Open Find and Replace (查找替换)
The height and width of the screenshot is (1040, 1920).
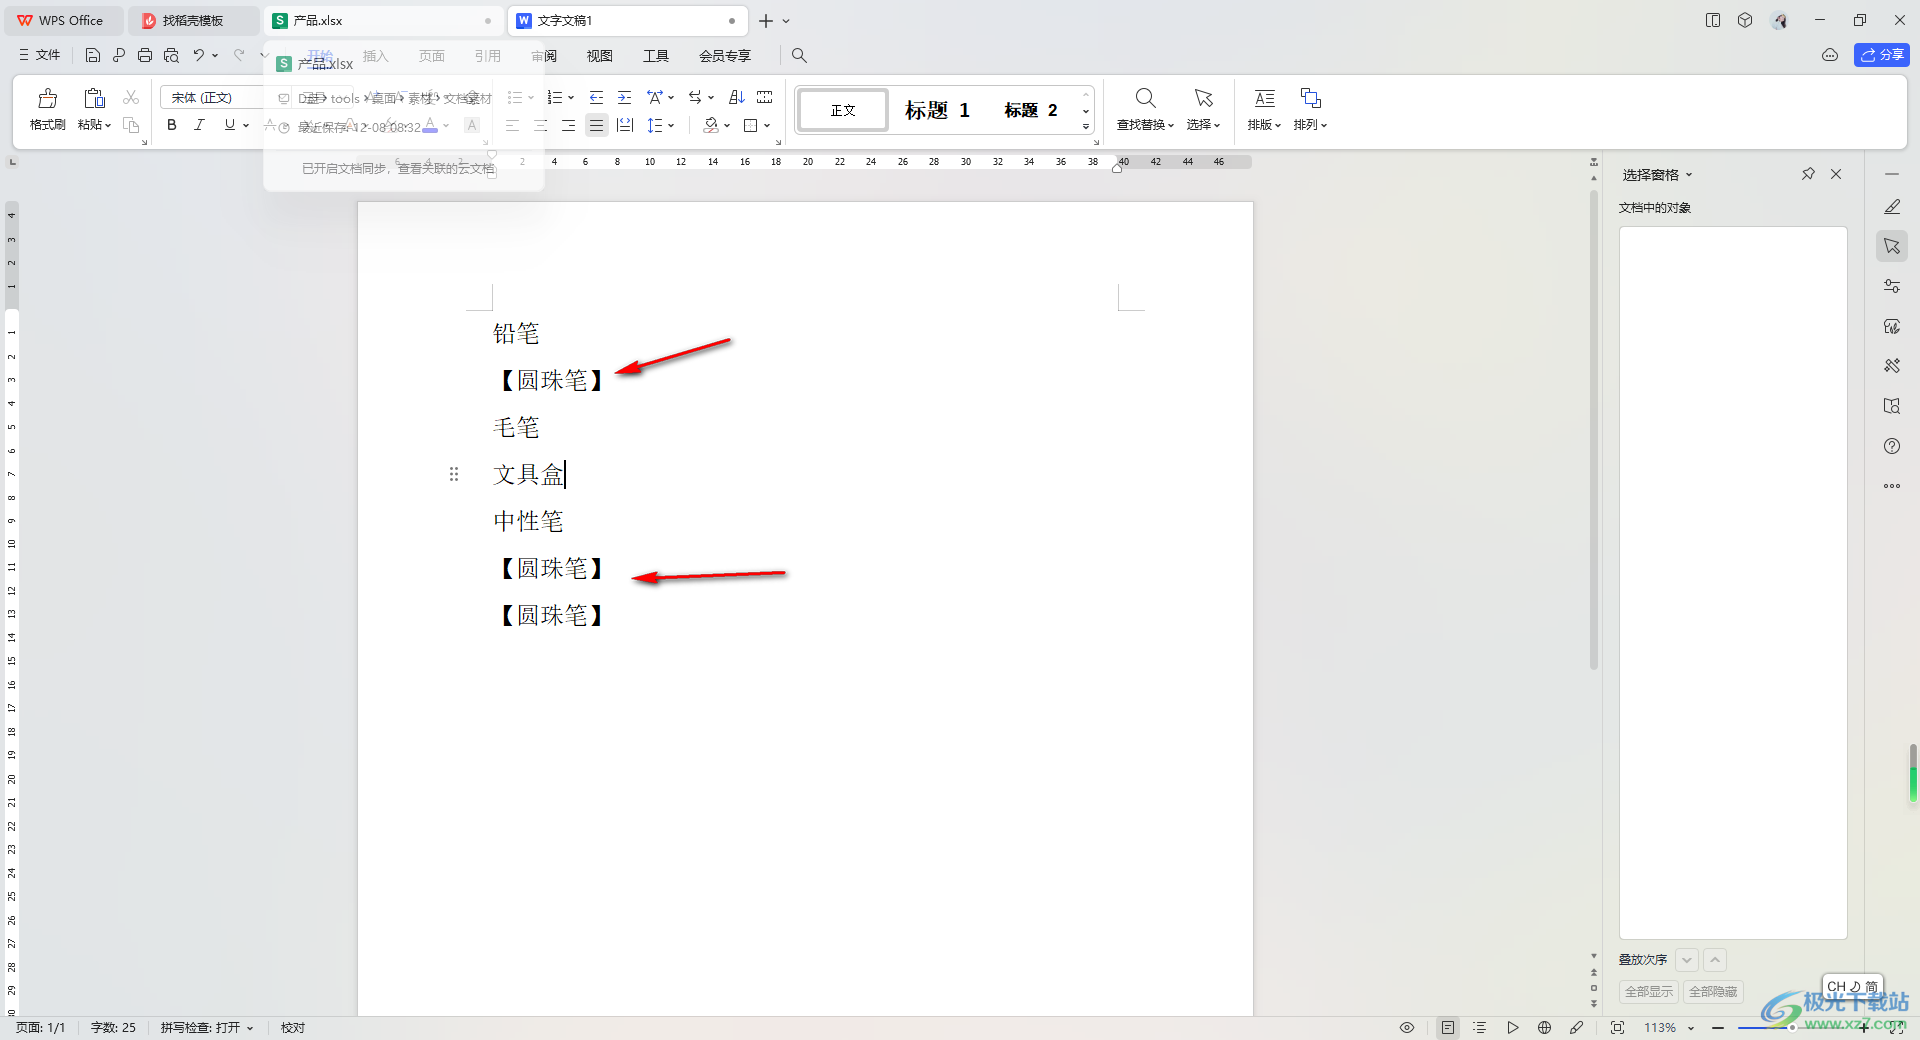click(1145, 109)
